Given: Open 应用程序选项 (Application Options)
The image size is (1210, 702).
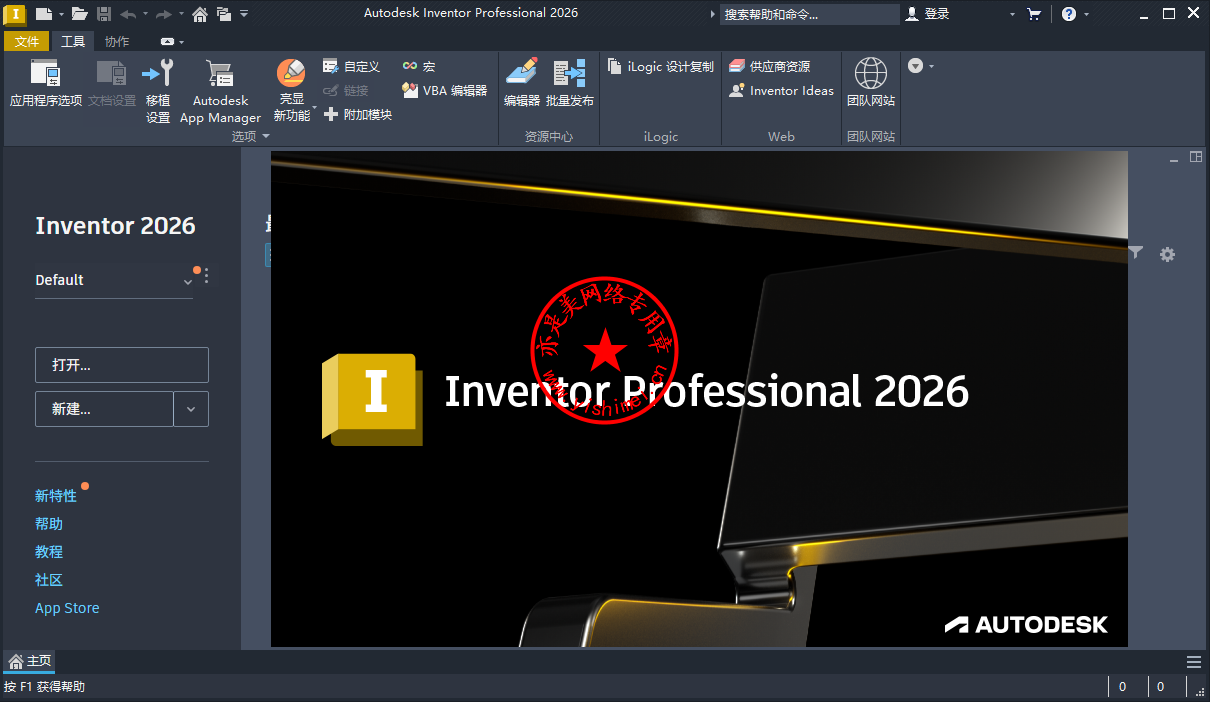Looking at the screenshot, I should click(x=46, y=82).
